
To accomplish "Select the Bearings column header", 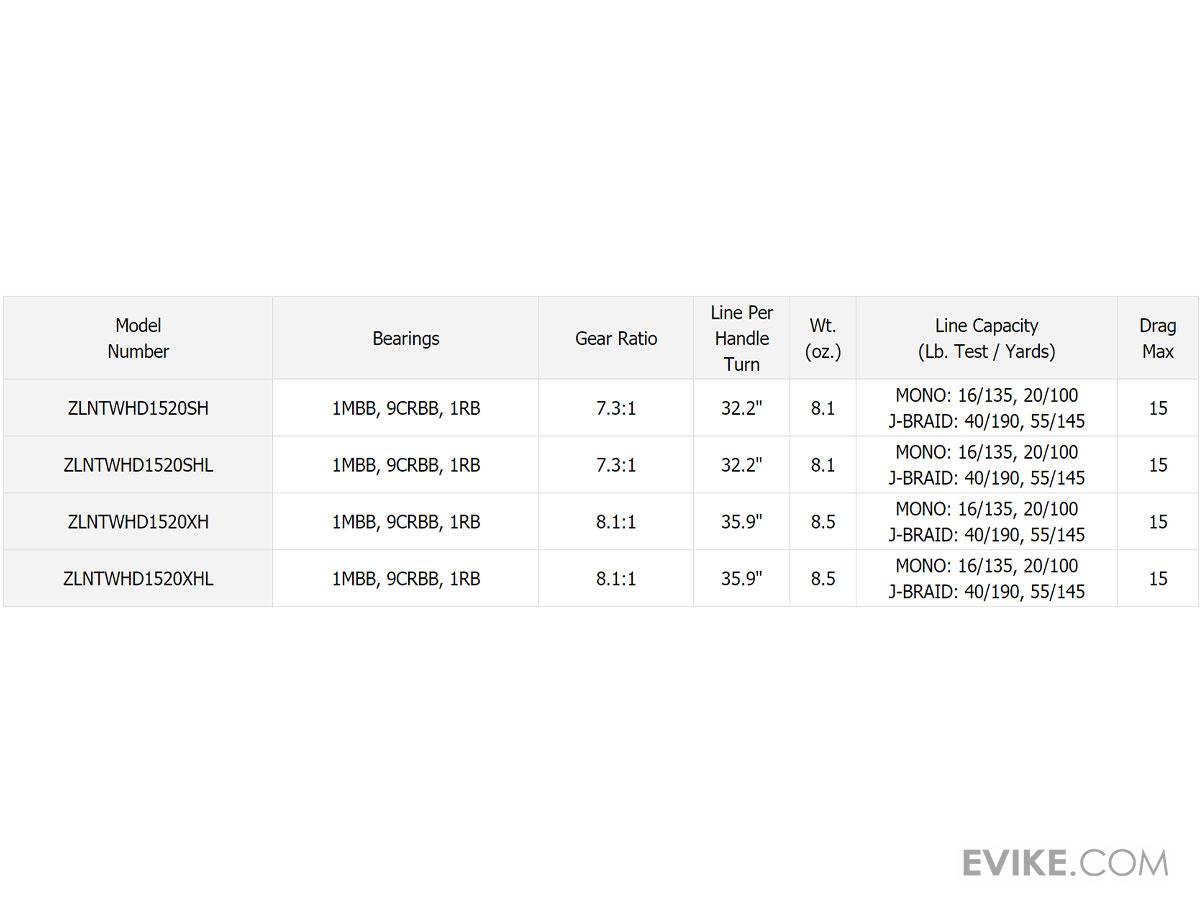I will pos(405,338).
